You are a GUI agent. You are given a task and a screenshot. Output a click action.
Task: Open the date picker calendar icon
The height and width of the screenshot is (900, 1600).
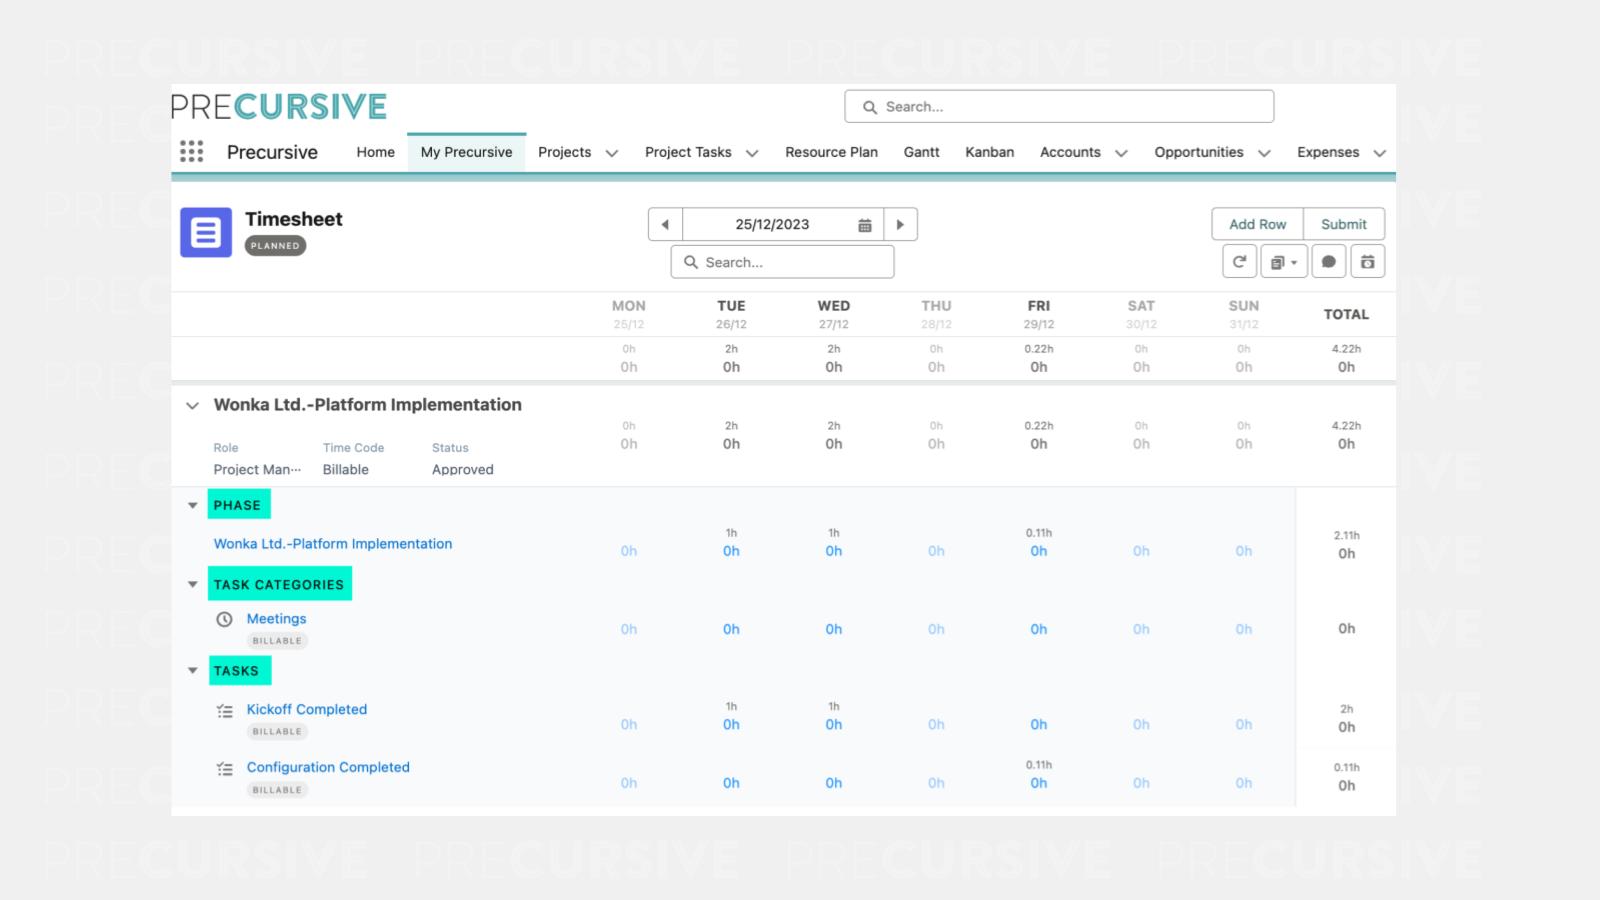click(865, 225)
